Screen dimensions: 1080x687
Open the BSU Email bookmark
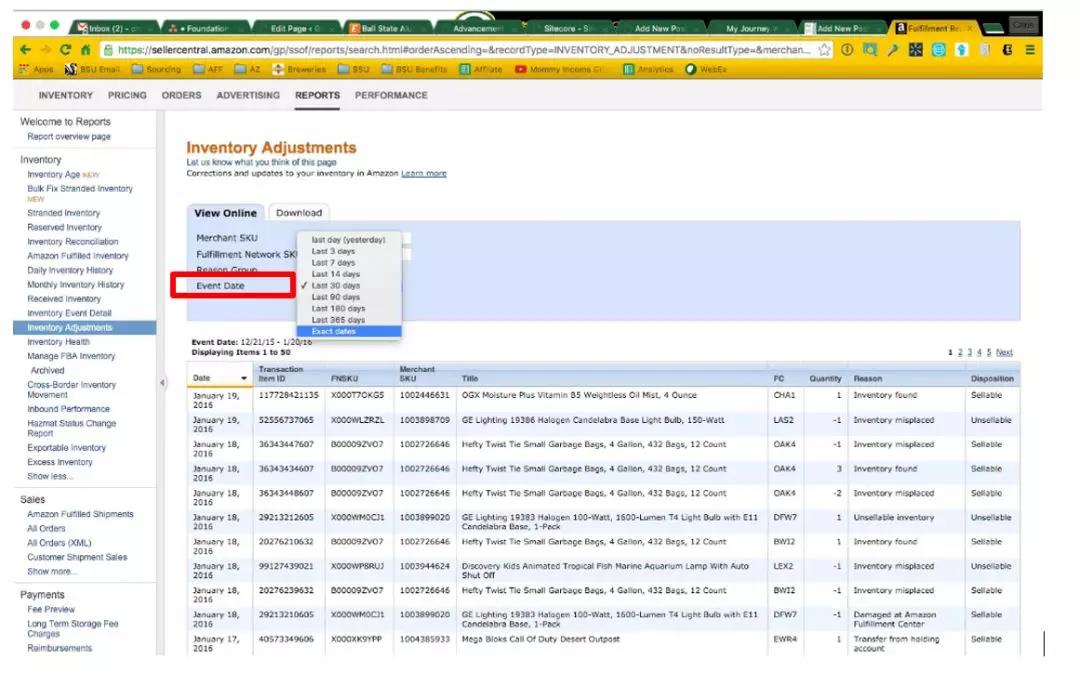point(92,70)
